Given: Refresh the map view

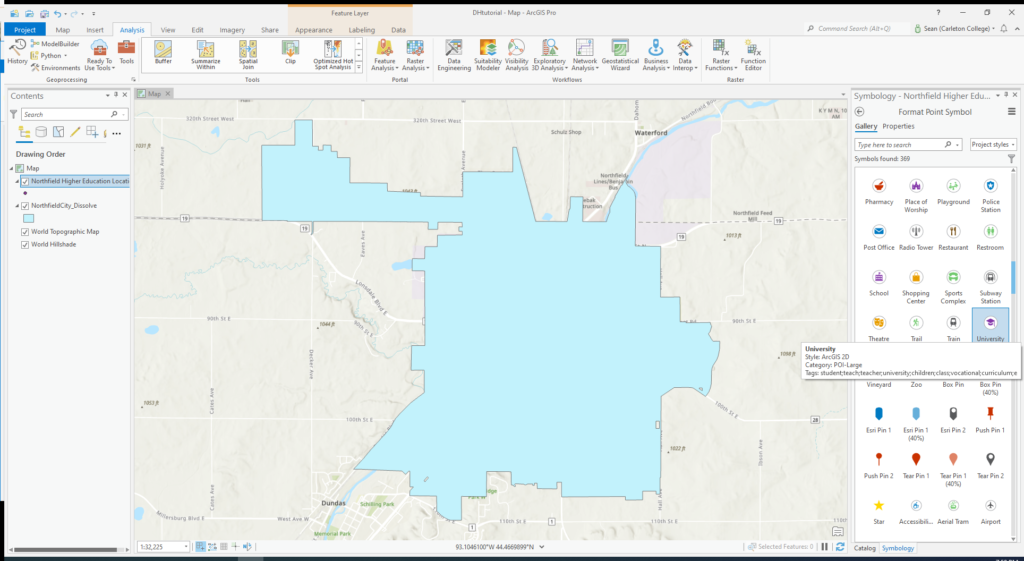Looking at the screenshot, I should [x=840, y=547].
